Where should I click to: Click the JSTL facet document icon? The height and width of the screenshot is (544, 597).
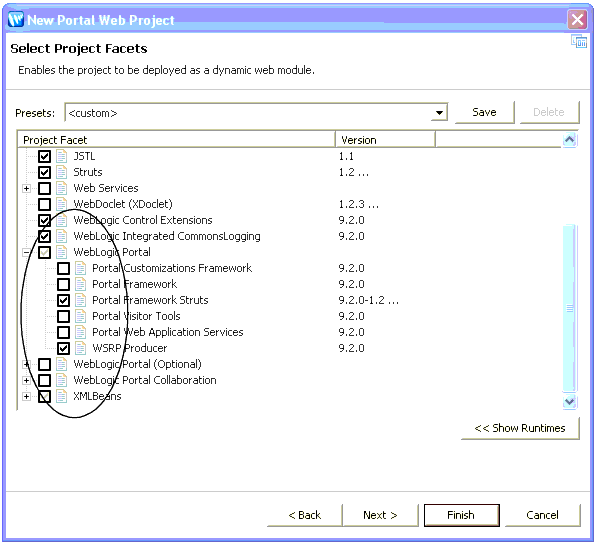pos(62,156)
